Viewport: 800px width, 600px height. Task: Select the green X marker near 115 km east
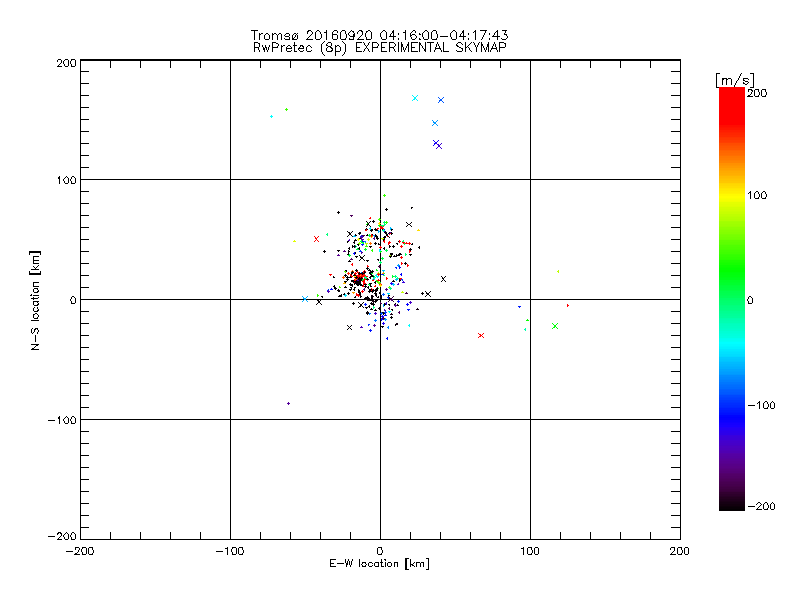555,326
